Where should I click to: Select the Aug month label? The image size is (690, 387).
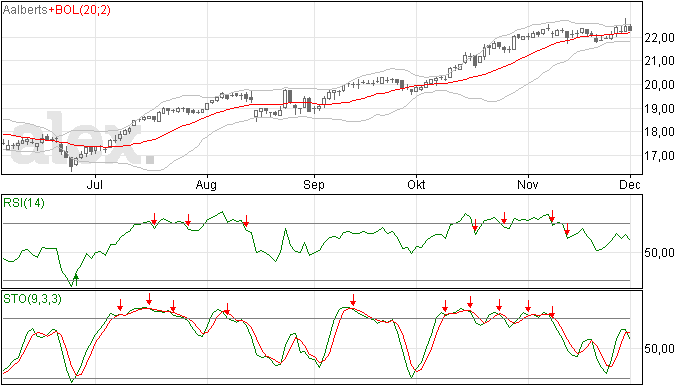[x=206, y=185]
